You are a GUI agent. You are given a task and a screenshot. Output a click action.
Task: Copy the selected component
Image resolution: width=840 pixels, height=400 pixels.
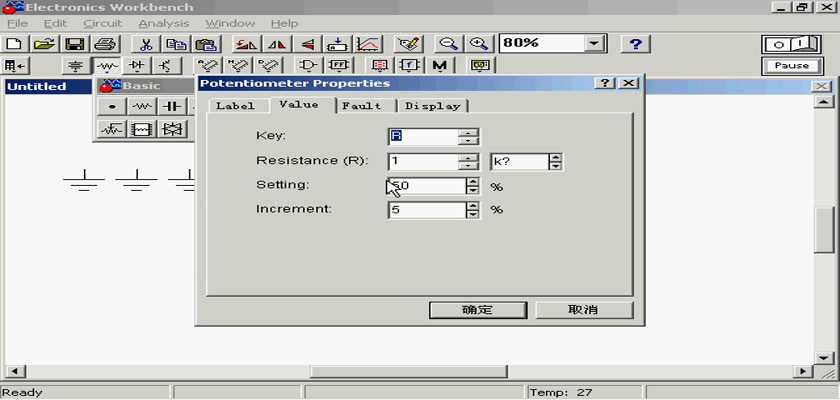pyautogui.click(x=175, y=44)
